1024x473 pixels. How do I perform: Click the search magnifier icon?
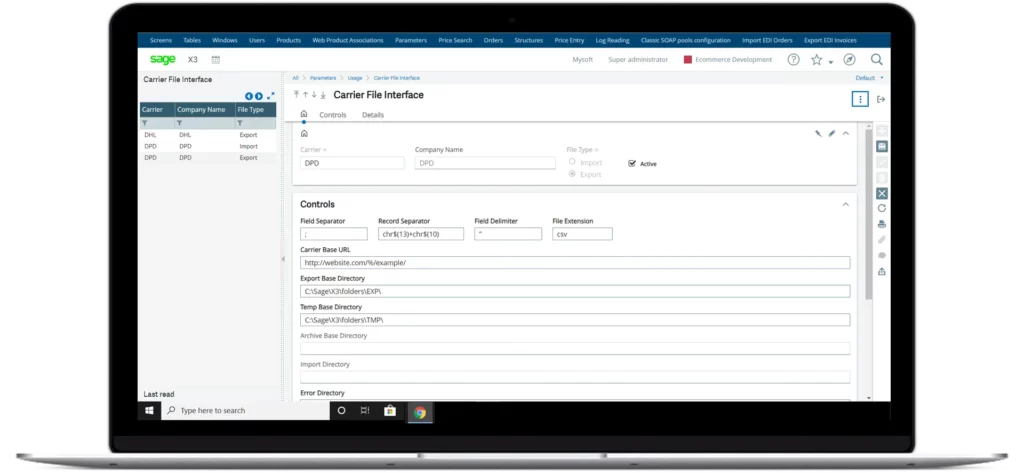click(876, 59)
